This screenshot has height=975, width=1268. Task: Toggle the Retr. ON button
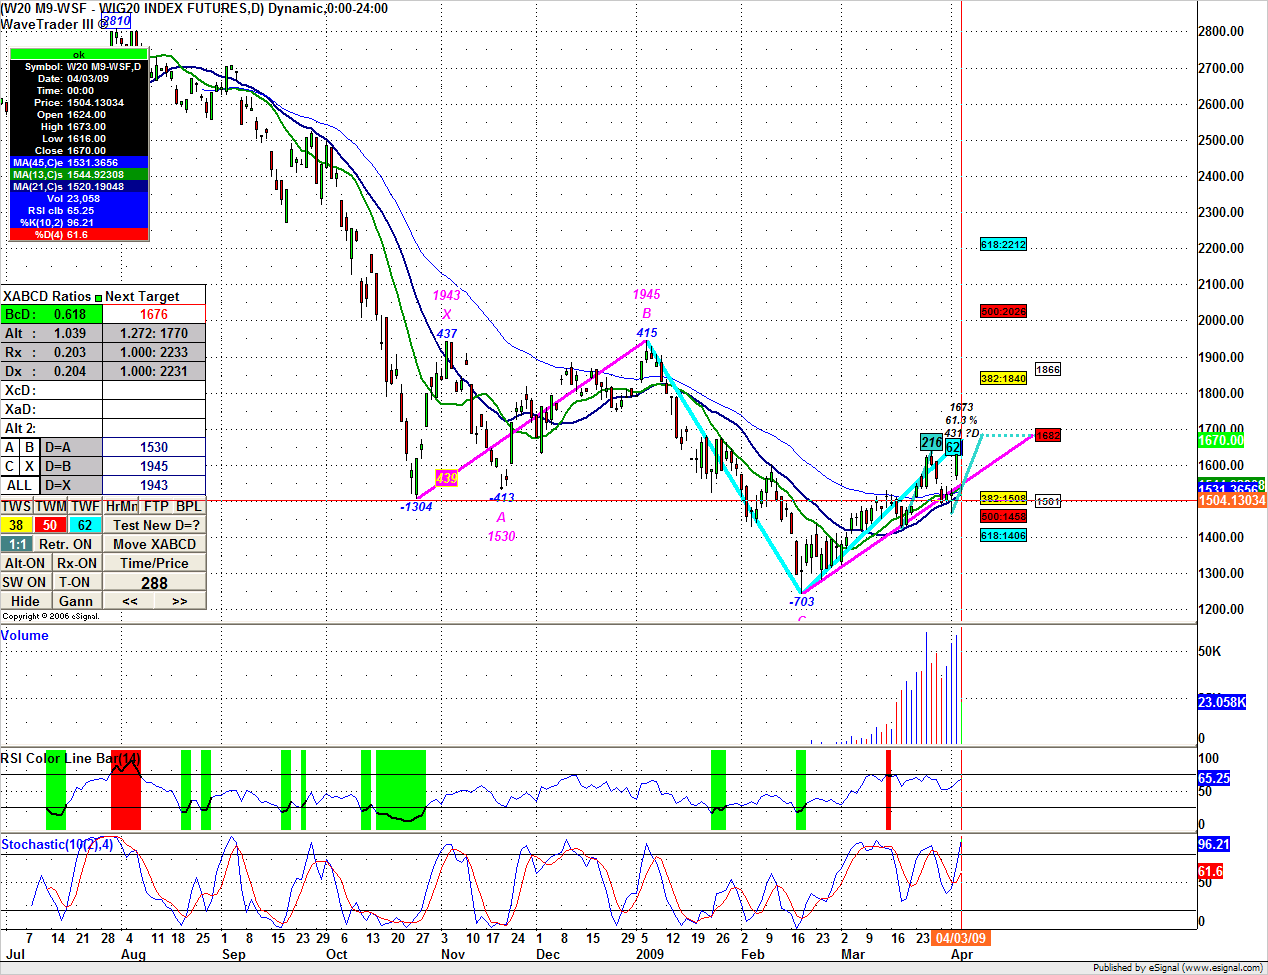[x=66, y=544]
